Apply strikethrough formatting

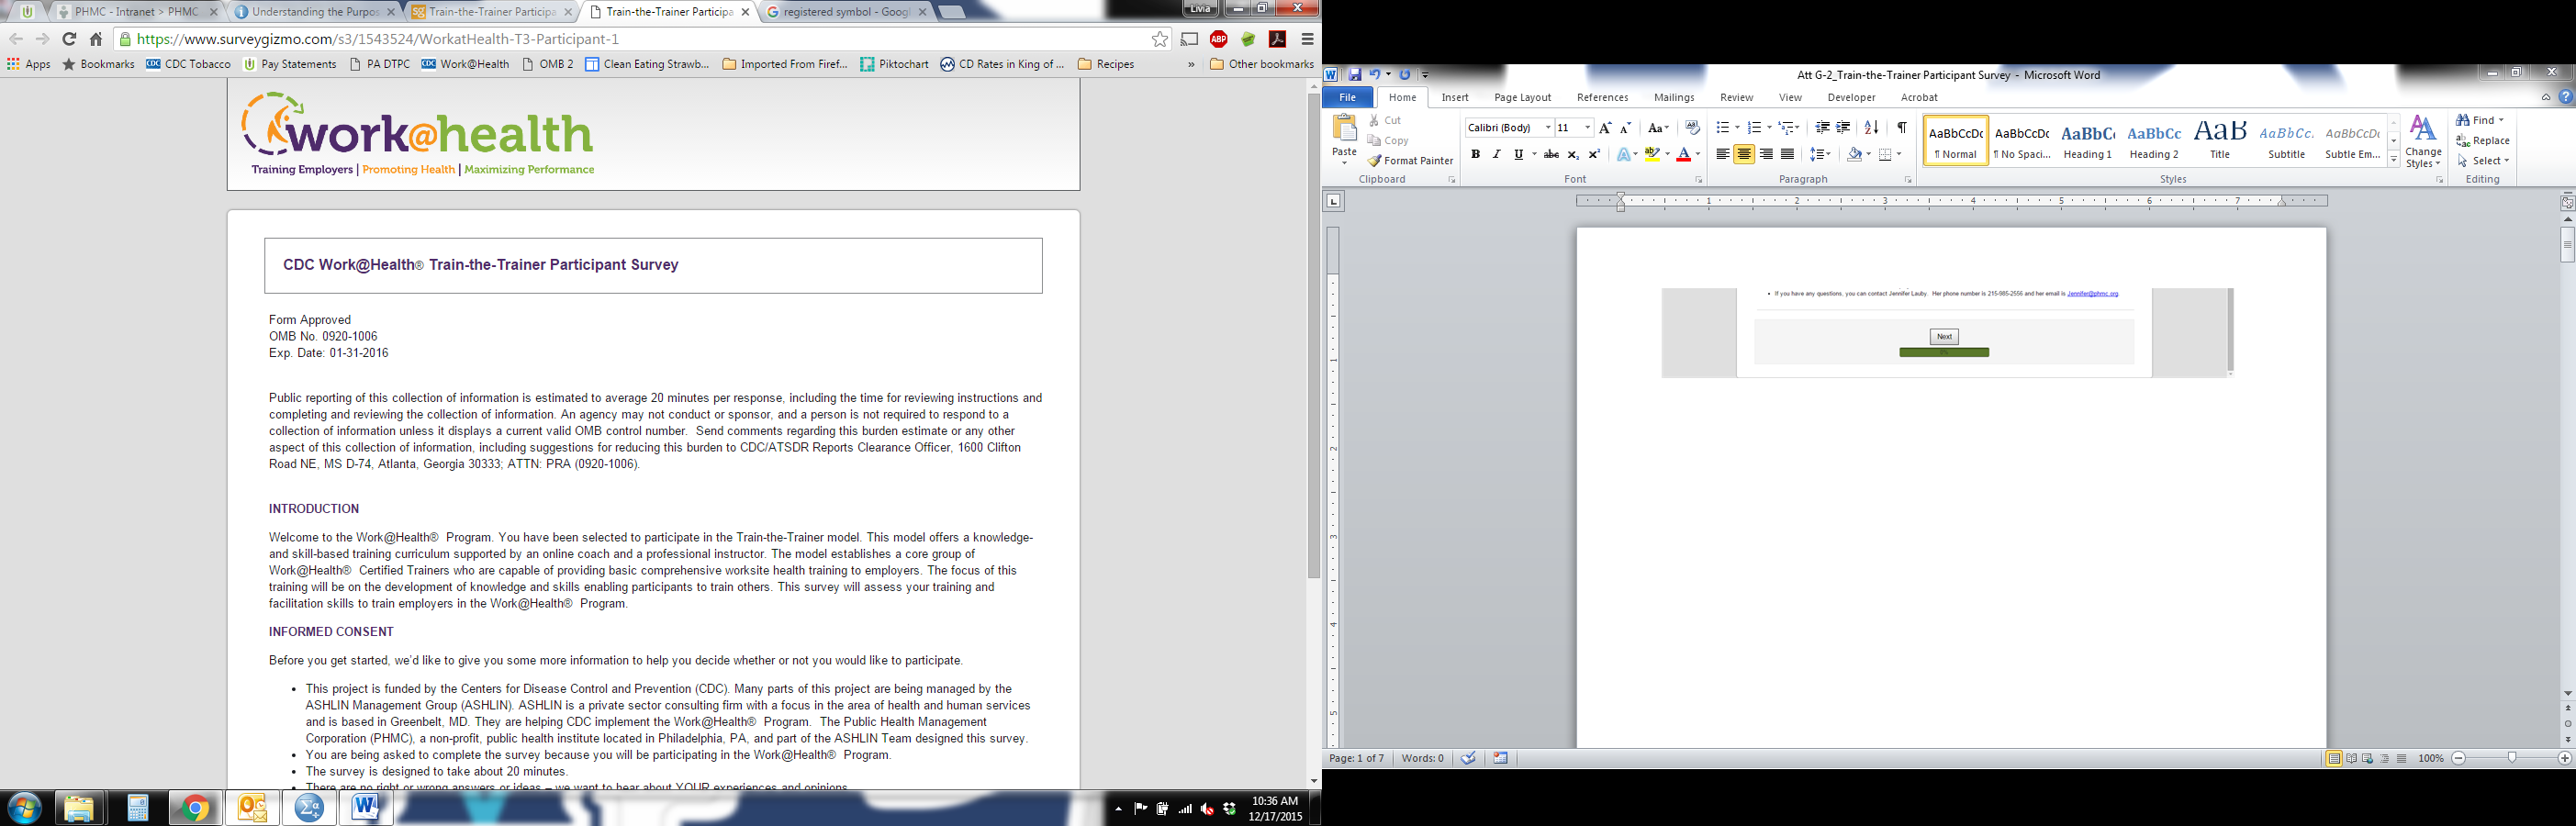tap(1551, 154)
